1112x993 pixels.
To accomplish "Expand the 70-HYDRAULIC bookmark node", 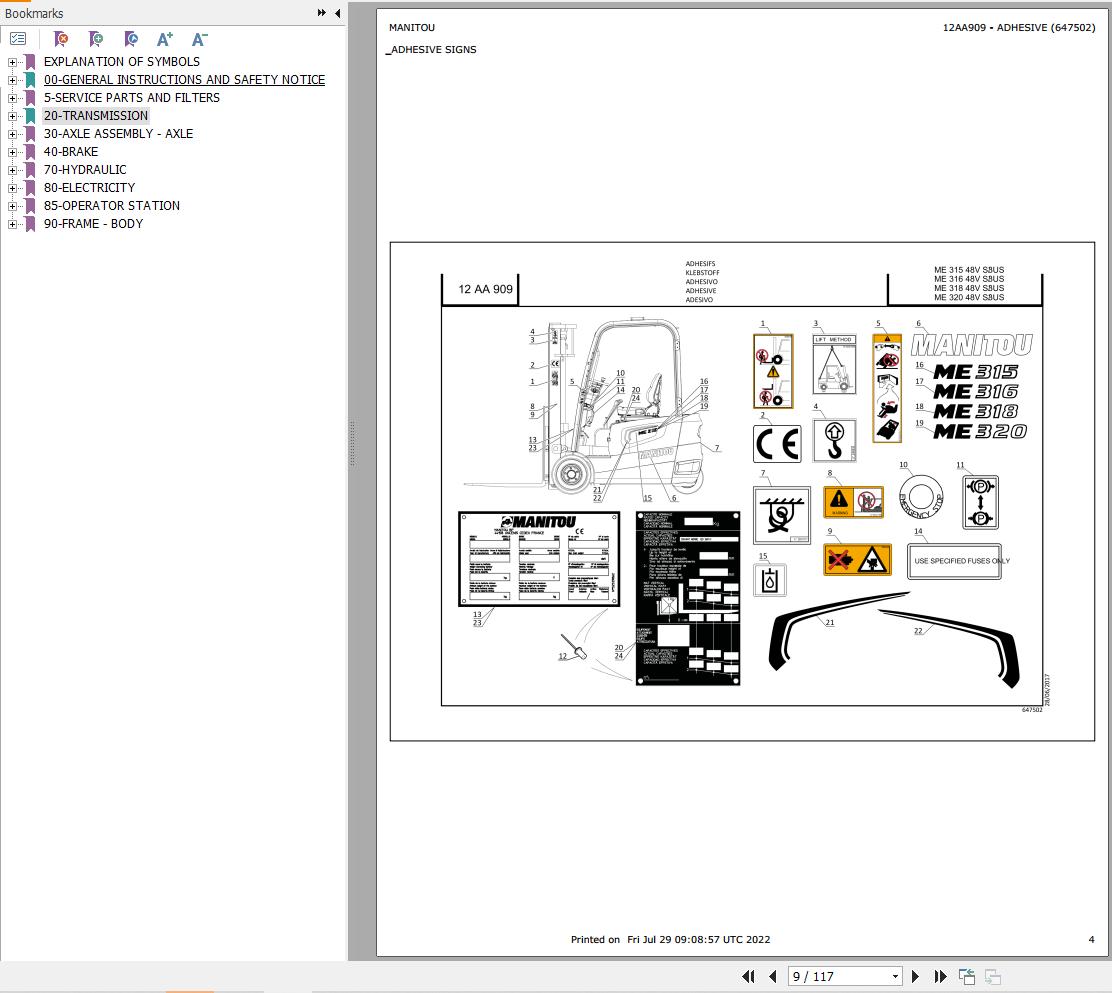I will point(12,170).
